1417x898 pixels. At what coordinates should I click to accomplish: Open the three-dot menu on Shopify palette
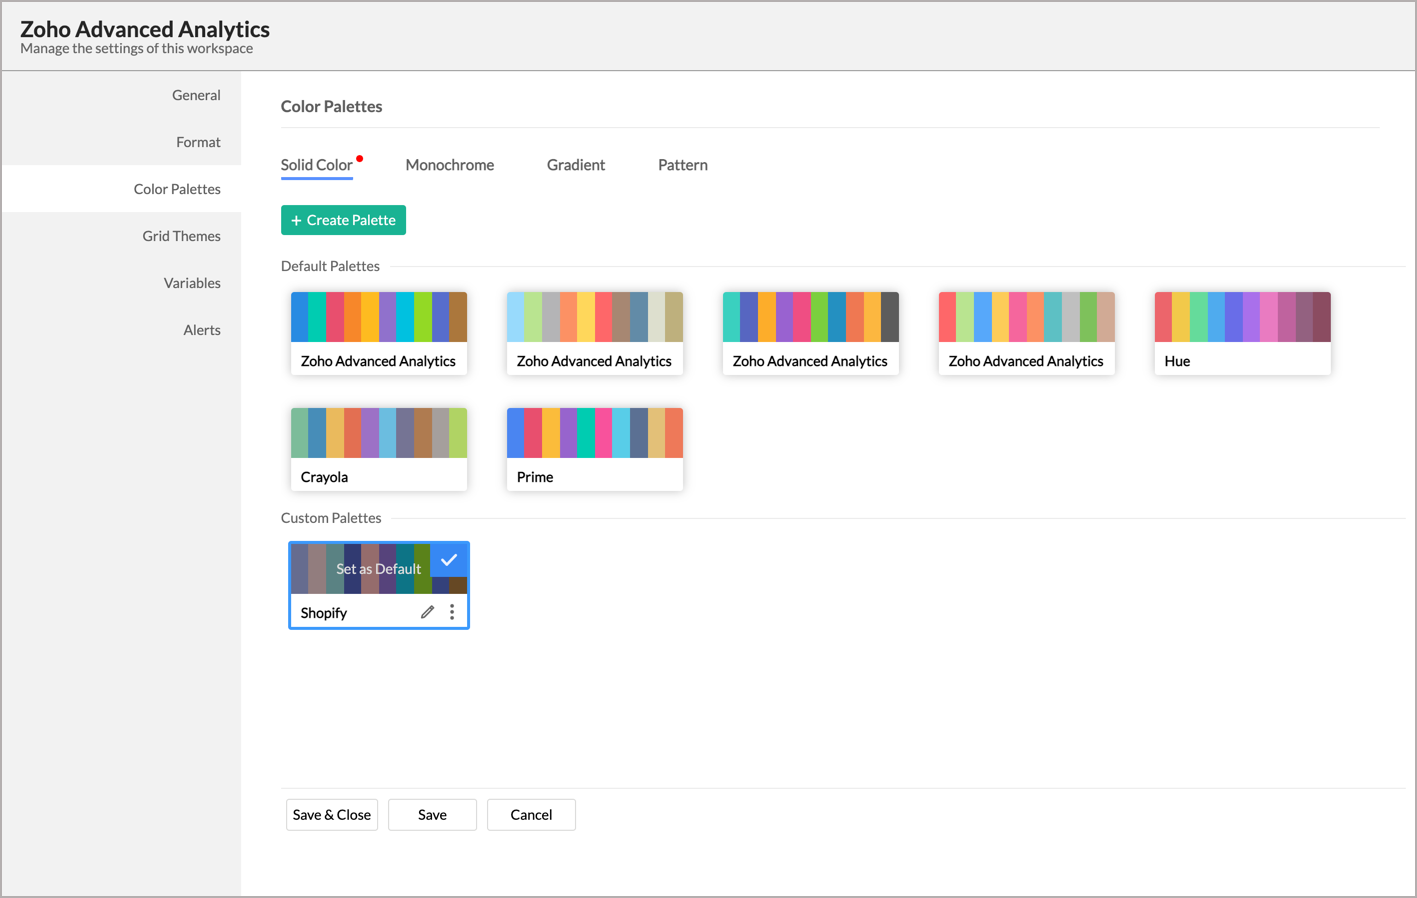[x=452, y=612]
